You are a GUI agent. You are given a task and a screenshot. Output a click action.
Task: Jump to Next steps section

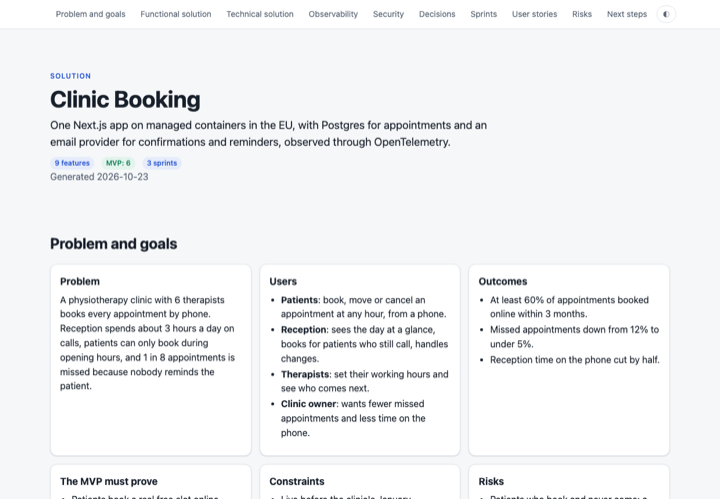point(627,14)
